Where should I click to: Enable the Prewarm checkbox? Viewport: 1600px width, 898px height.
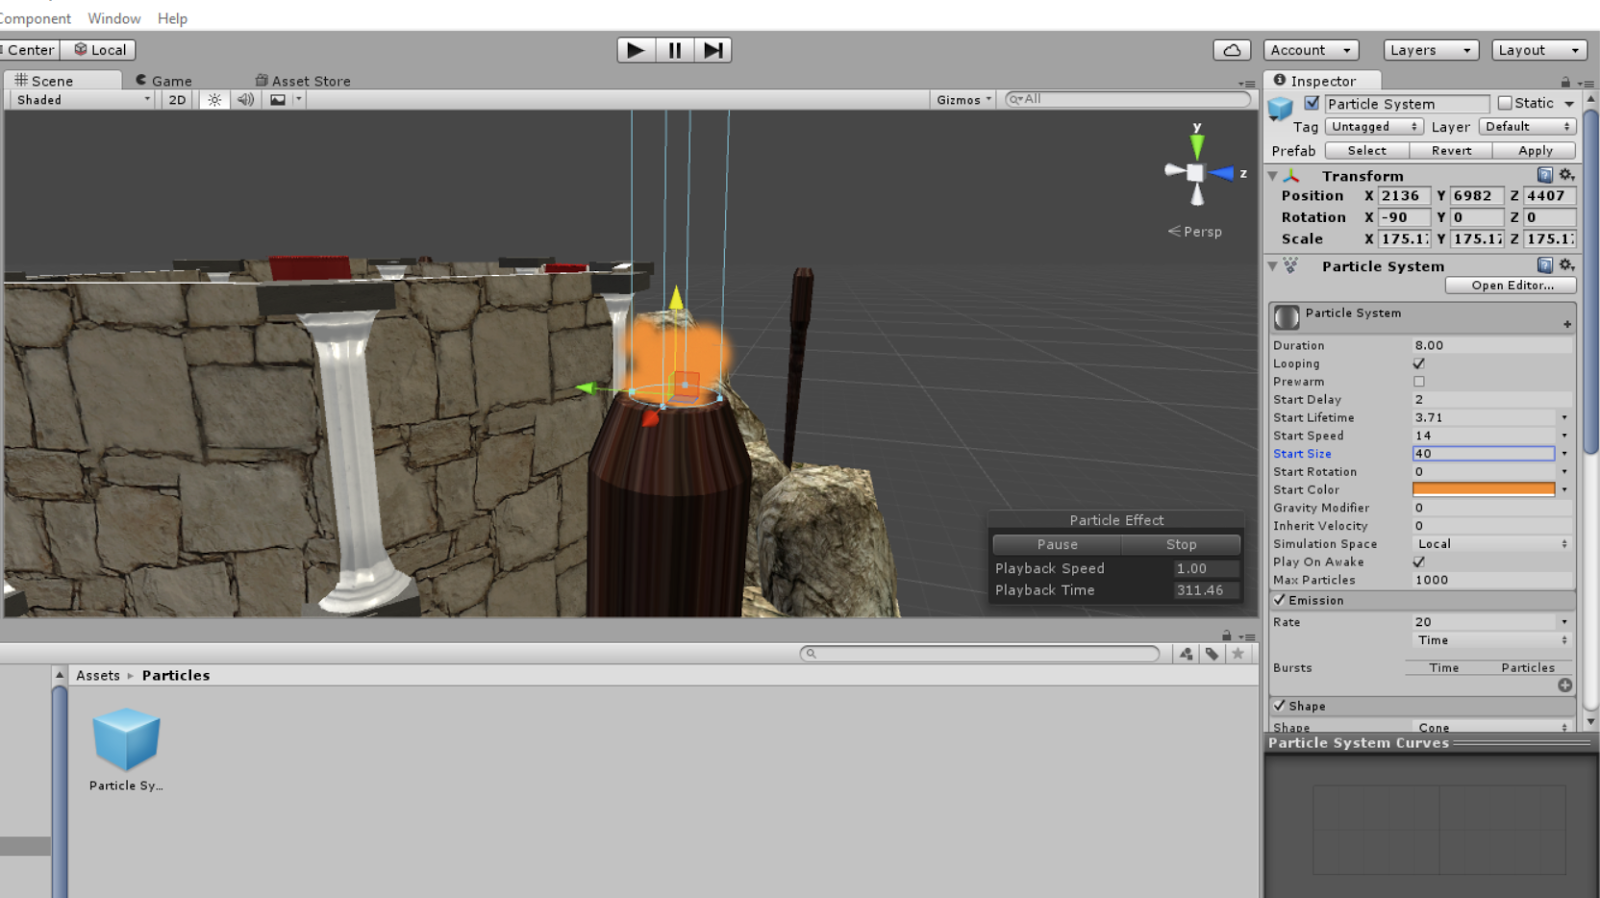[1419, 382]
